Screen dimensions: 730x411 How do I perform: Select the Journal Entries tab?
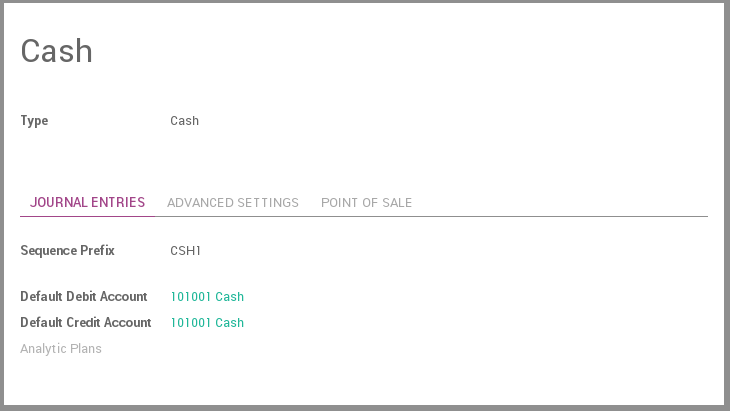87,202
